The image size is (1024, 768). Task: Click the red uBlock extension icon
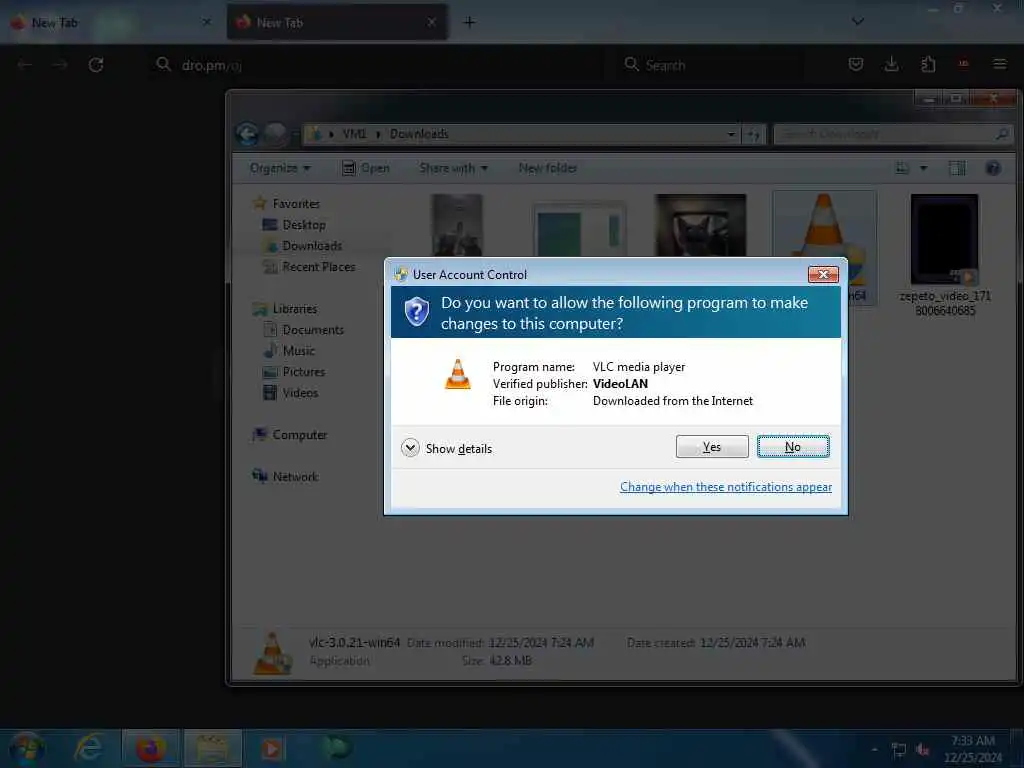tap(963, 64)
